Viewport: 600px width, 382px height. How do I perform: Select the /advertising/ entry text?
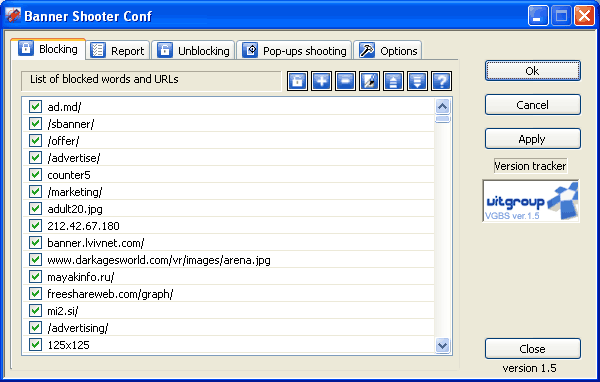[78, 328]
